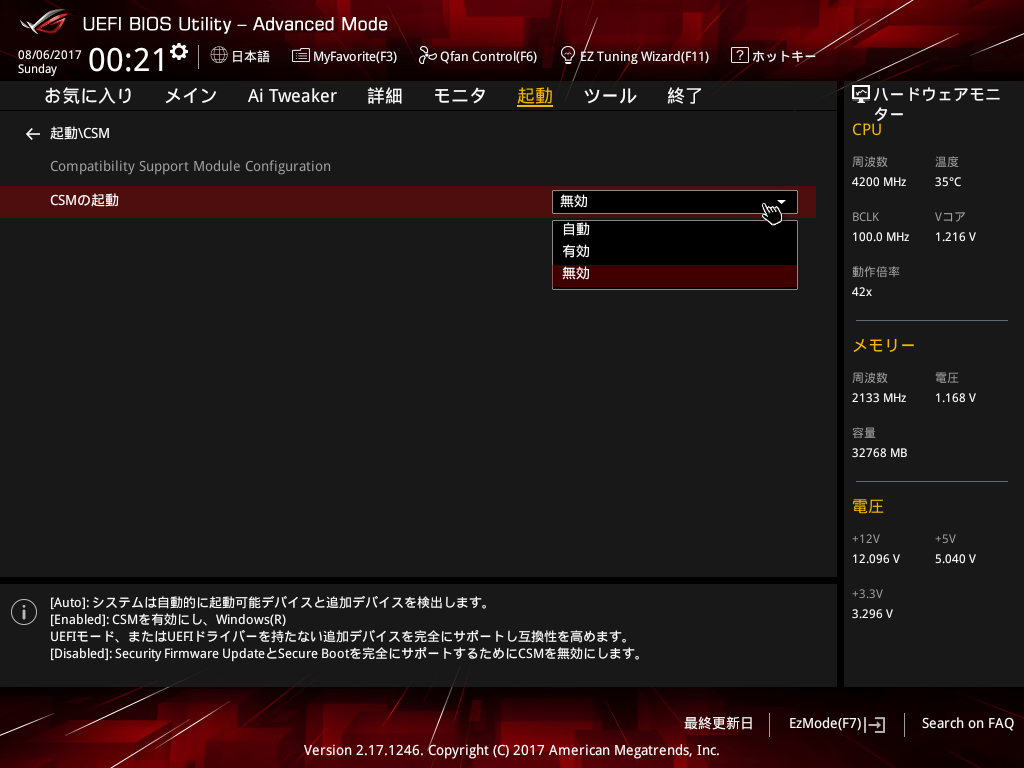This screenshot has width=1024, height=768.
Task: Click the 08/06/2017 date
Action: click(x=50, y=55)
